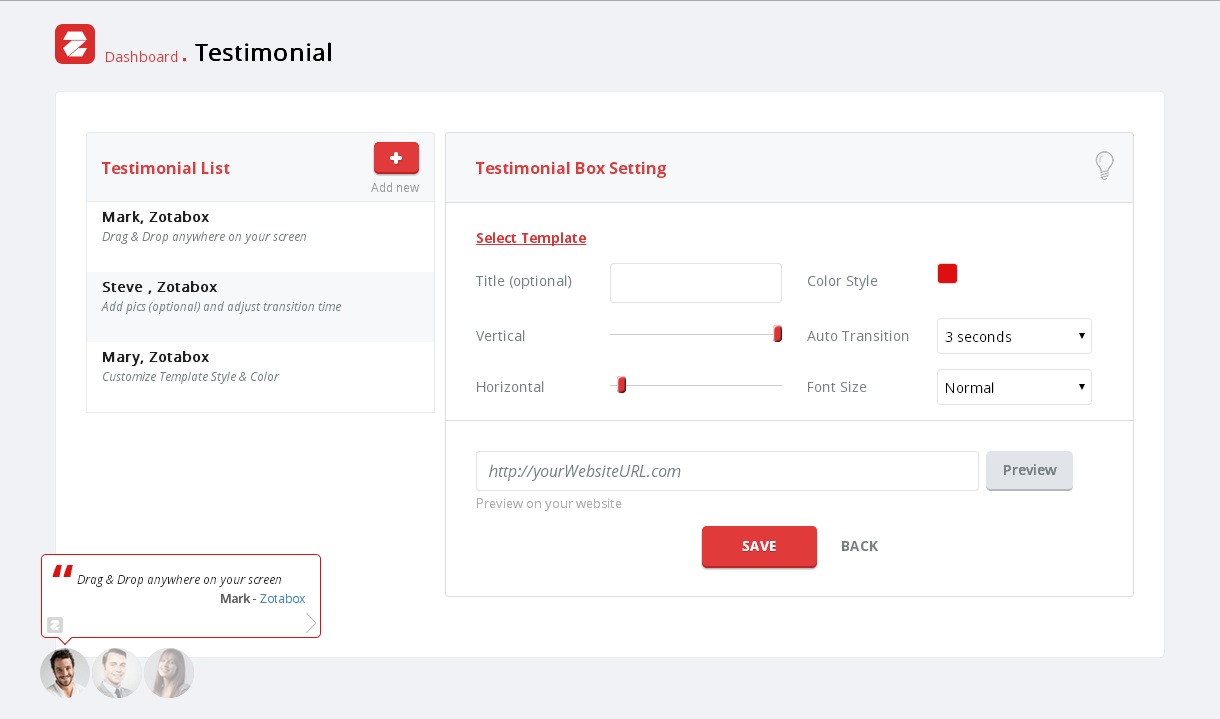Click the Select Template link

531,238
